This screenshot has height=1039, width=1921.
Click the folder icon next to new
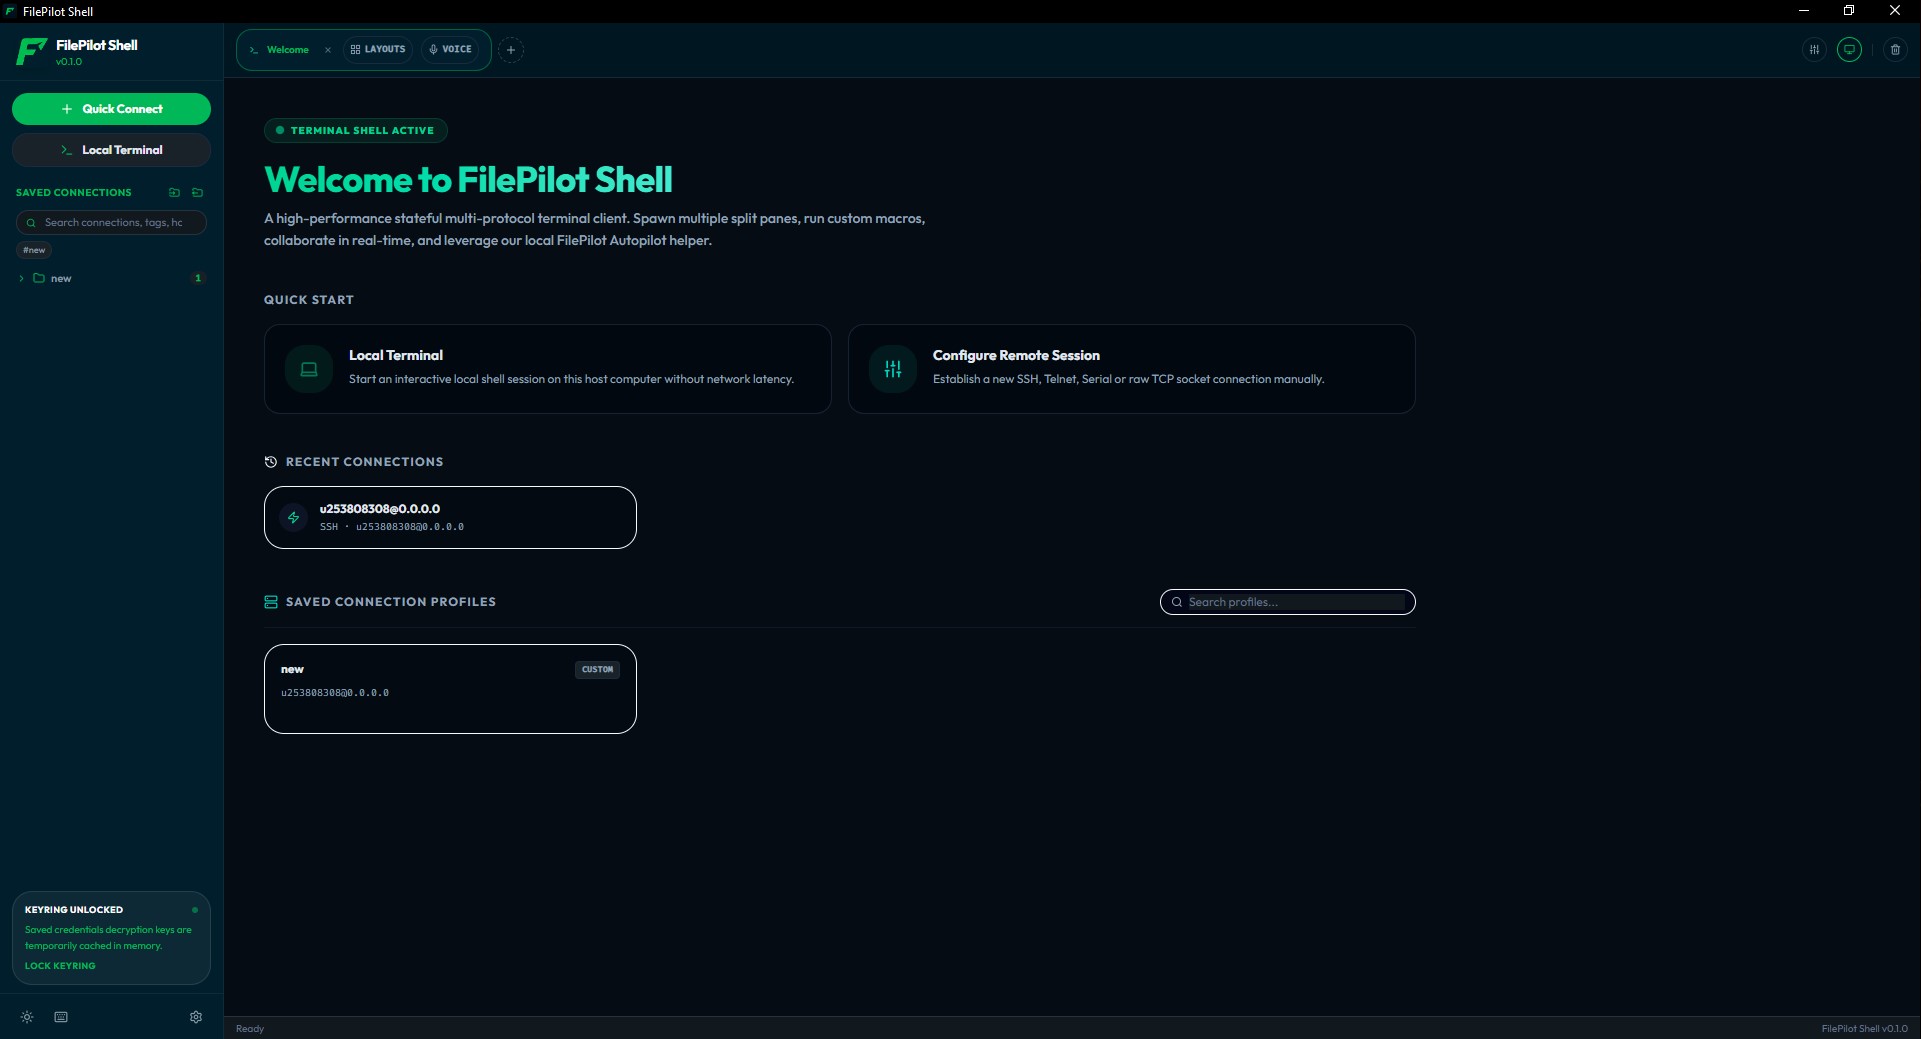tap(39, 278)
